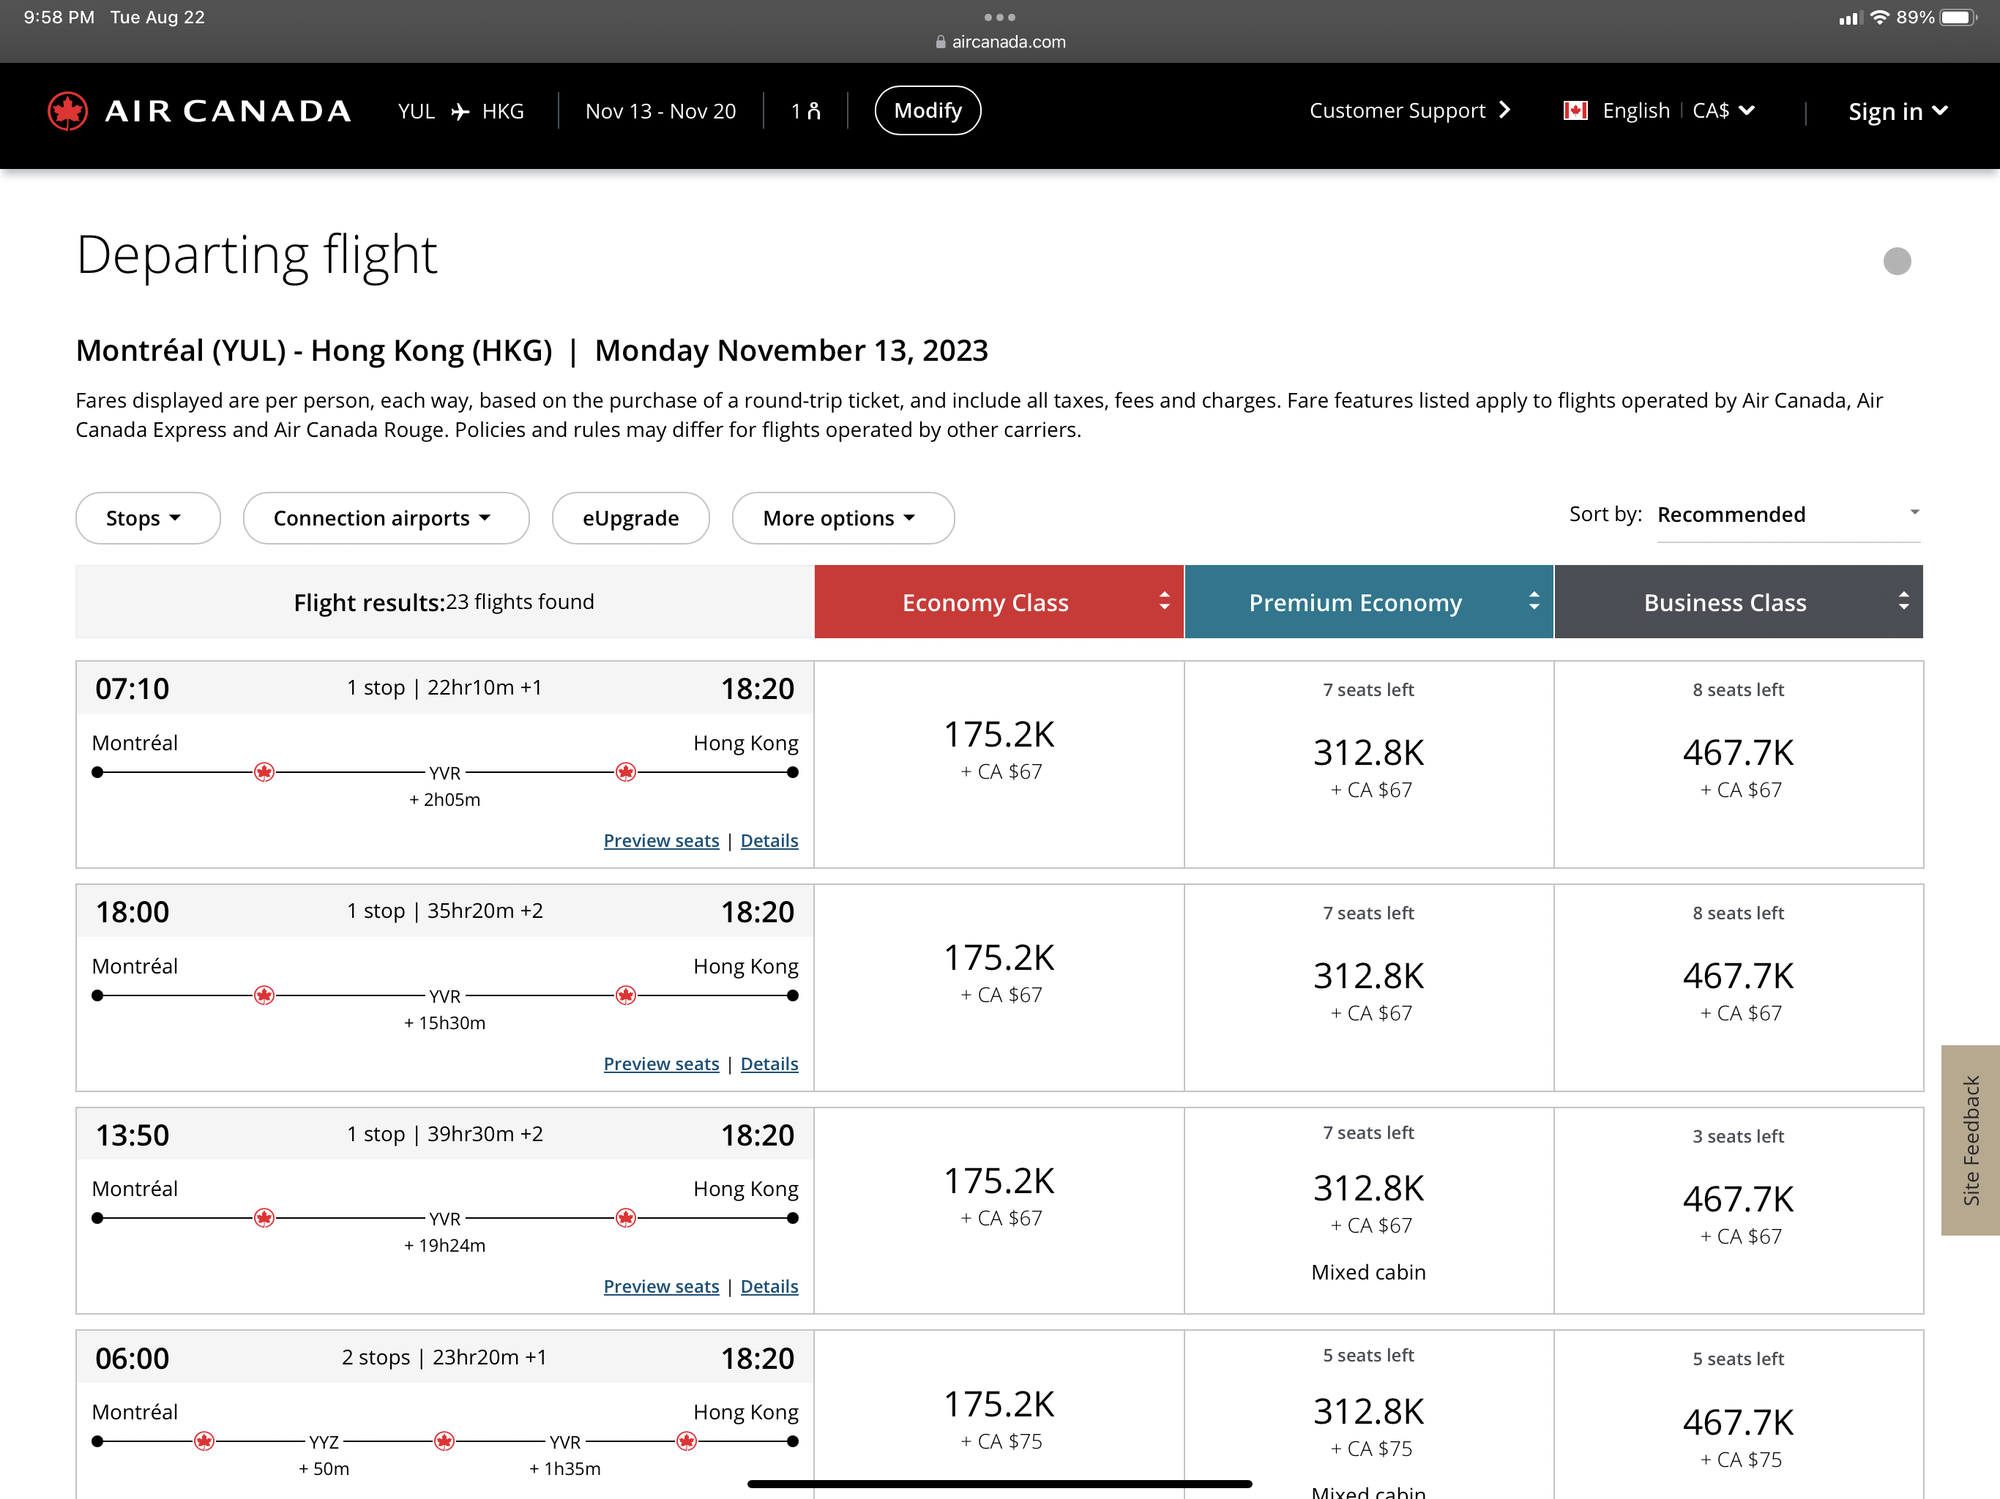Click the Canadian flag icon near English
This screenshot has width=2000, height=1499.
[x=1575, y=110]
